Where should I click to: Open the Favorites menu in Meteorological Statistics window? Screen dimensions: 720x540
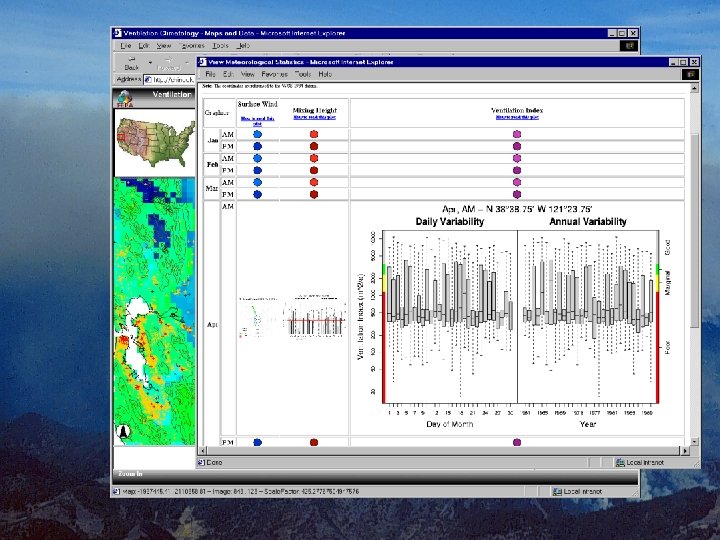click(273, 74)
